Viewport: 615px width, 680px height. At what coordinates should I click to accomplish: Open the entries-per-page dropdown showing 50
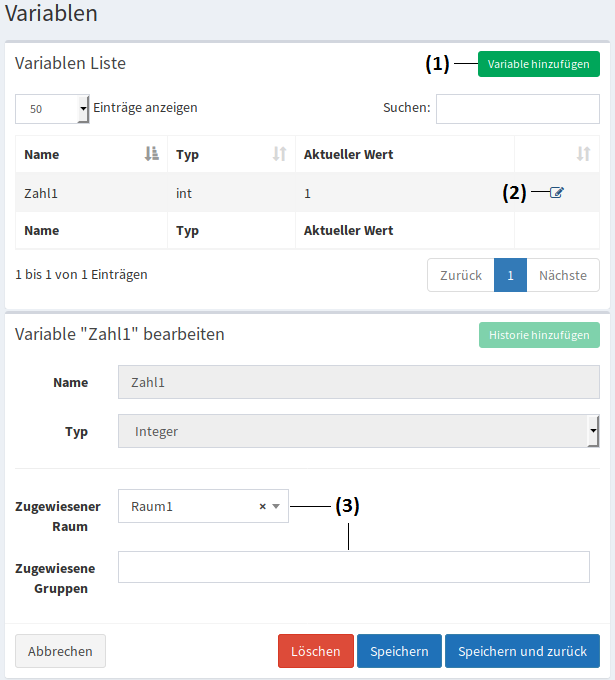point(52,109)
